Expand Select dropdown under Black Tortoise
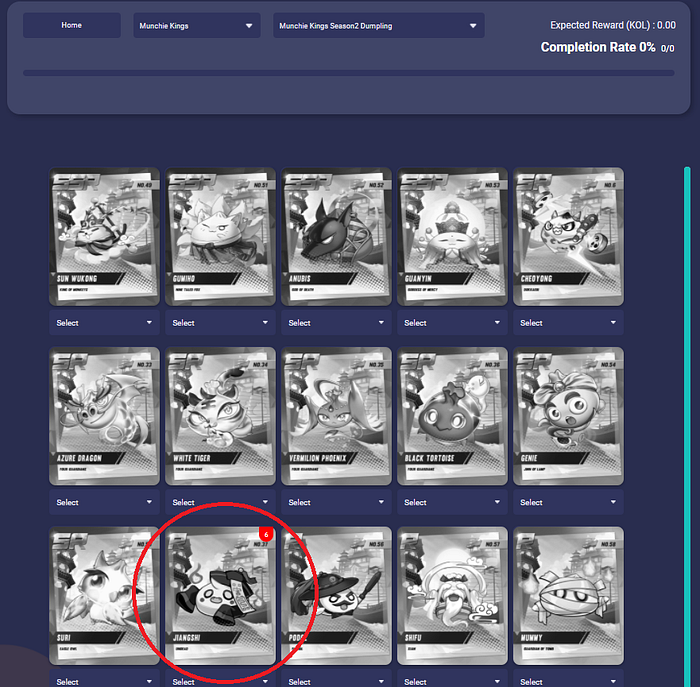 pyautogui.click(x=452, y=502)
